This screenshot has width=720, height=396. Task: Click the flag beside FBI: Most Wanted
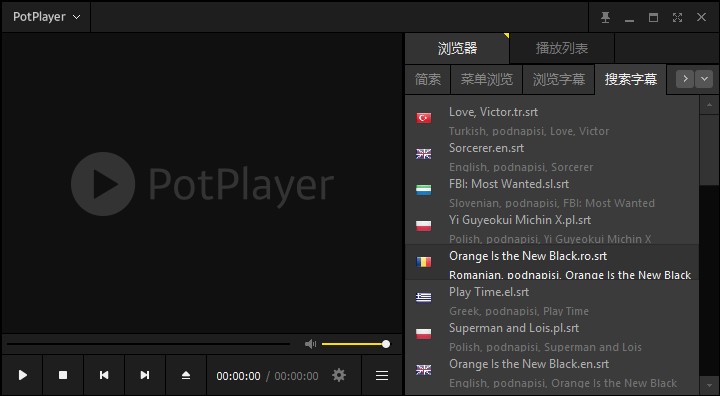(423, 189)
